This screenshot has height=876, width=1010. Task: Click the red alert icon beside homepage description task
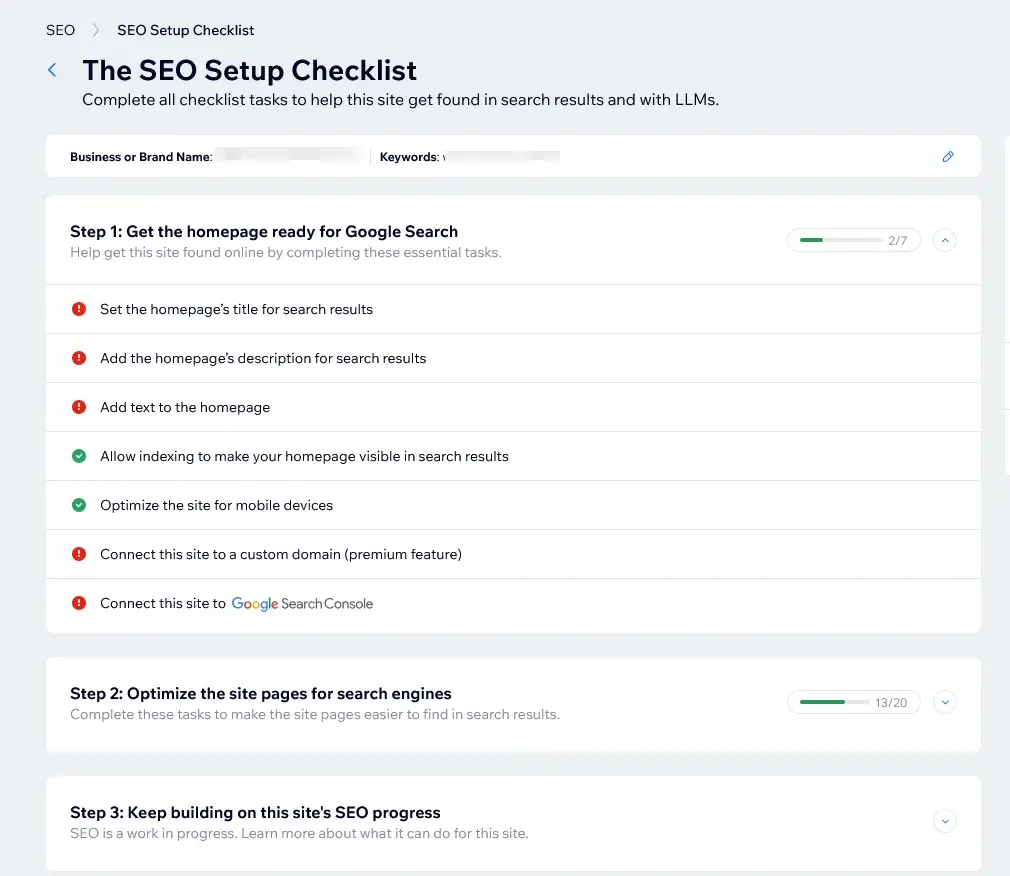pos(78,357)
